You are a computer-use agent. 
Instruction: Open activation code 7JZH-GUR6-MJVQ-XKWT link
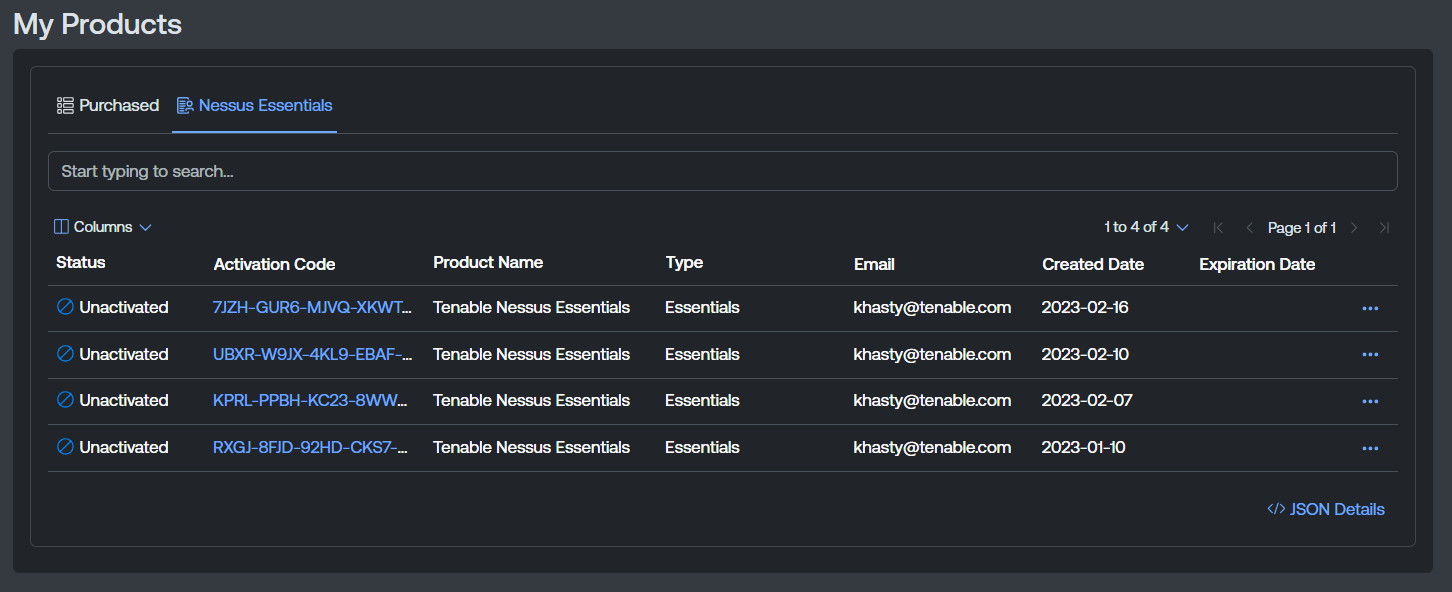pos(312,307)
